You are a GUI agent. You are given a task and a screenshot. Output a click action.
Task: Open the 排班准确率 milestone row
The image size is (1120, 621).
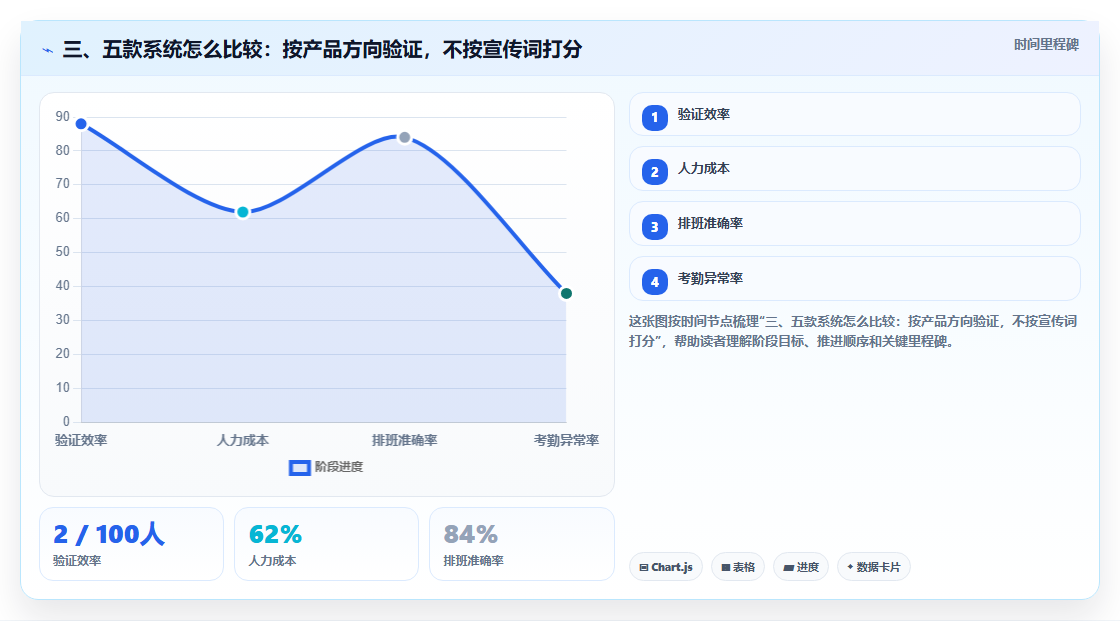[854, 224]
